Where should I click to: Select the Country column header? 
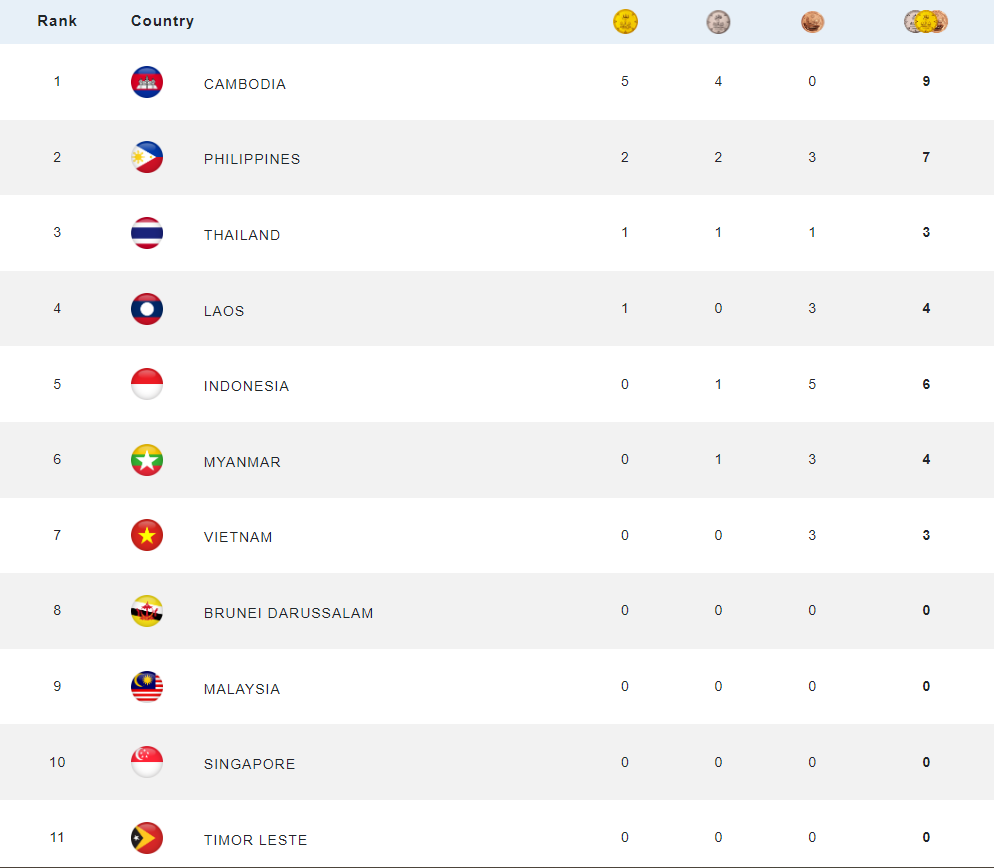162,21
